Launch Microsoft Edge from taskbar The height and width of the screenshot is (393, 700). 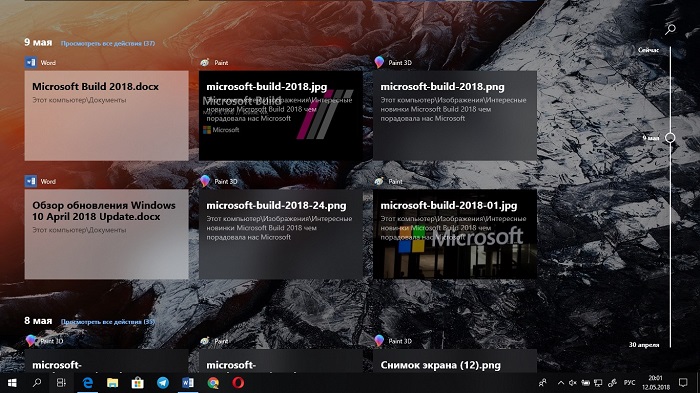coord(88,383)
